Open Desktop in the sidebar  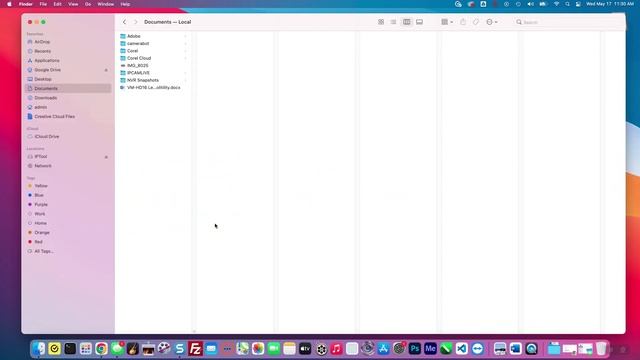coord(43,79)
